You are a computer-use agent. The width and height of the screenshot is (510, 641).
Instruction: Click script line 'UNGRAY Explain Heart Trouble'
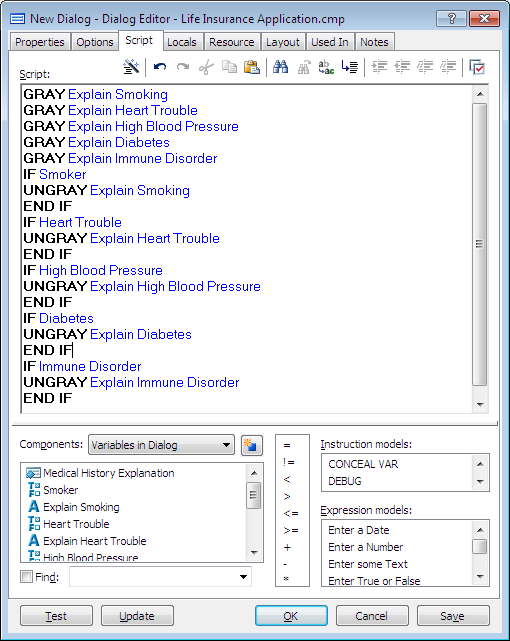tap(121, 238)
